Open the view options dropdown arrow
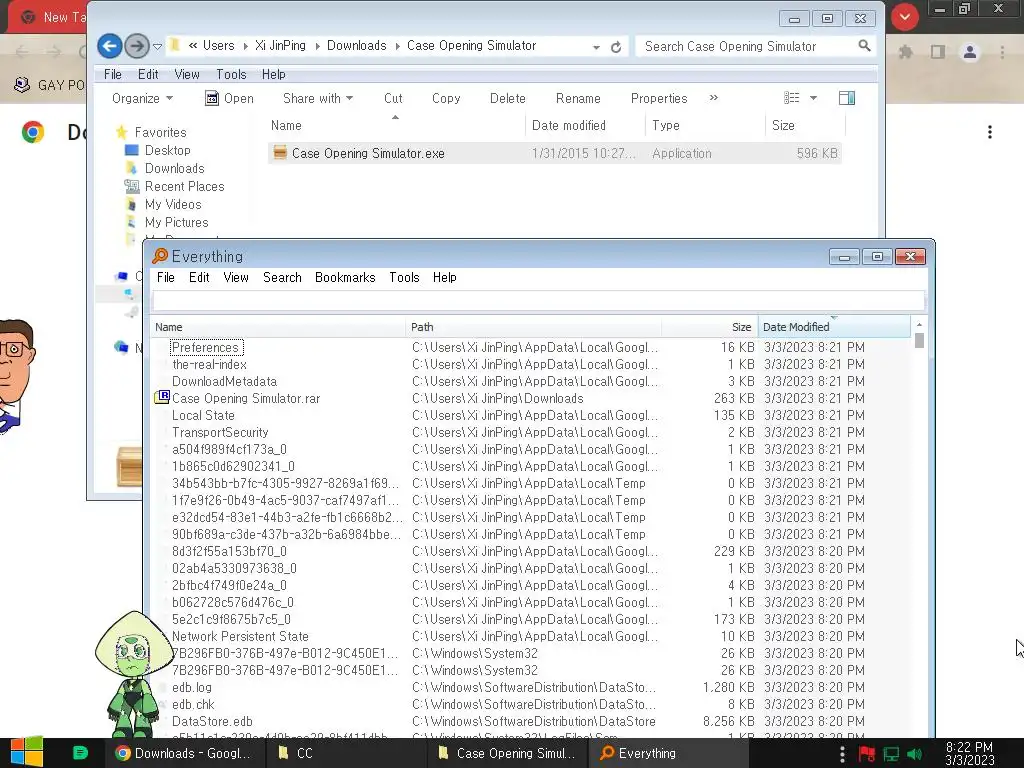This screenshot has width=1024, height=768. tap(813, 99)
